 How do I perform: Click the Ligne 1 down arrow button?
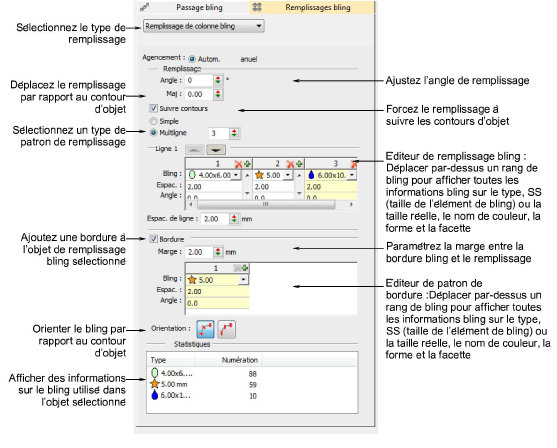coord(216,149)
